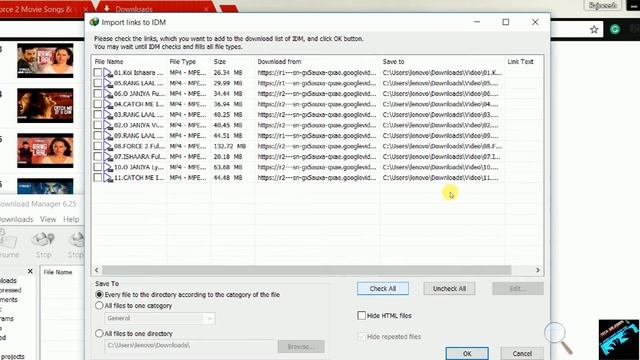Click the Uncheck All button
The height and width of the screenshot is (360, 640).
pyautogui.click(x=449, y=289)
